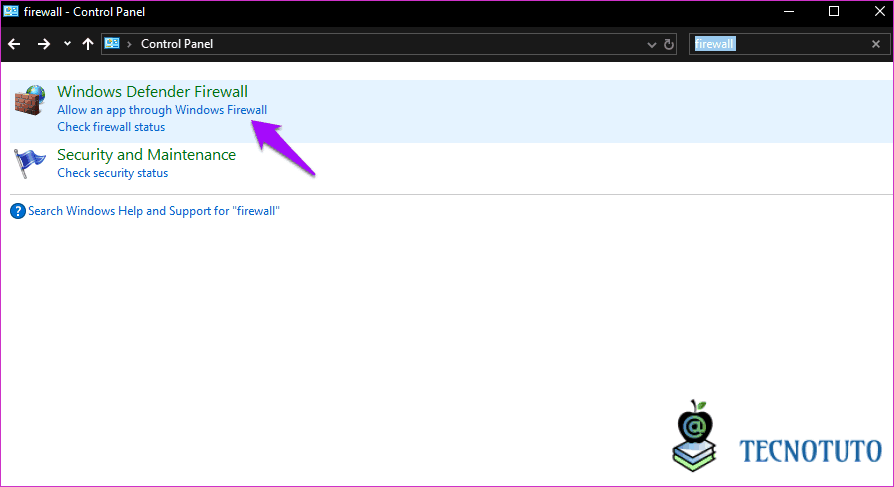Select Control Panel breadcrumb in address bar
The image size is (894, 487).
(x=177, y=44)
